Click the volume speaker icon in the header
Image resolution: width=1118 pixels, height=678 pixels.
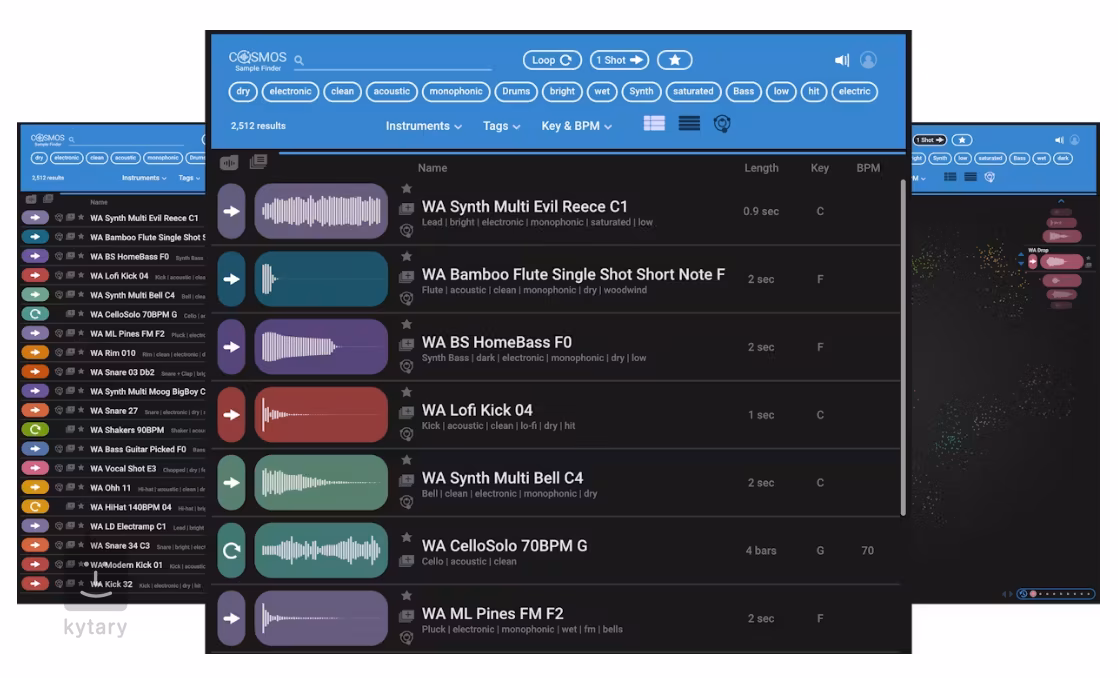tap(842, 60)
